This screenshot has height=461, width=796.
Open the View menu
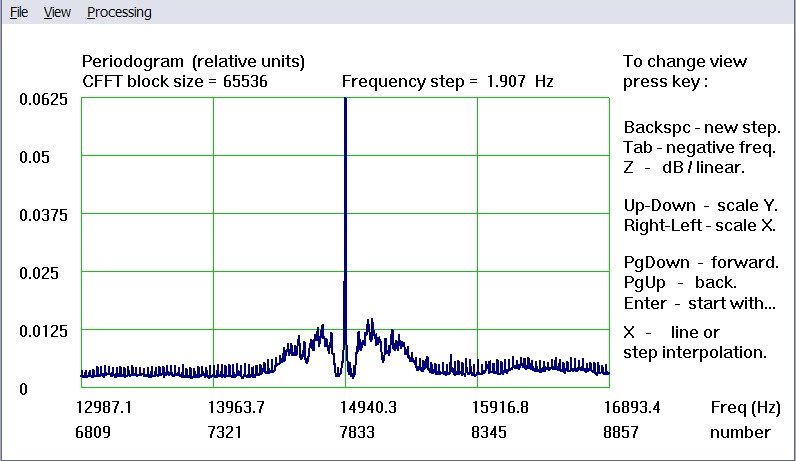(x=58, y=13)
